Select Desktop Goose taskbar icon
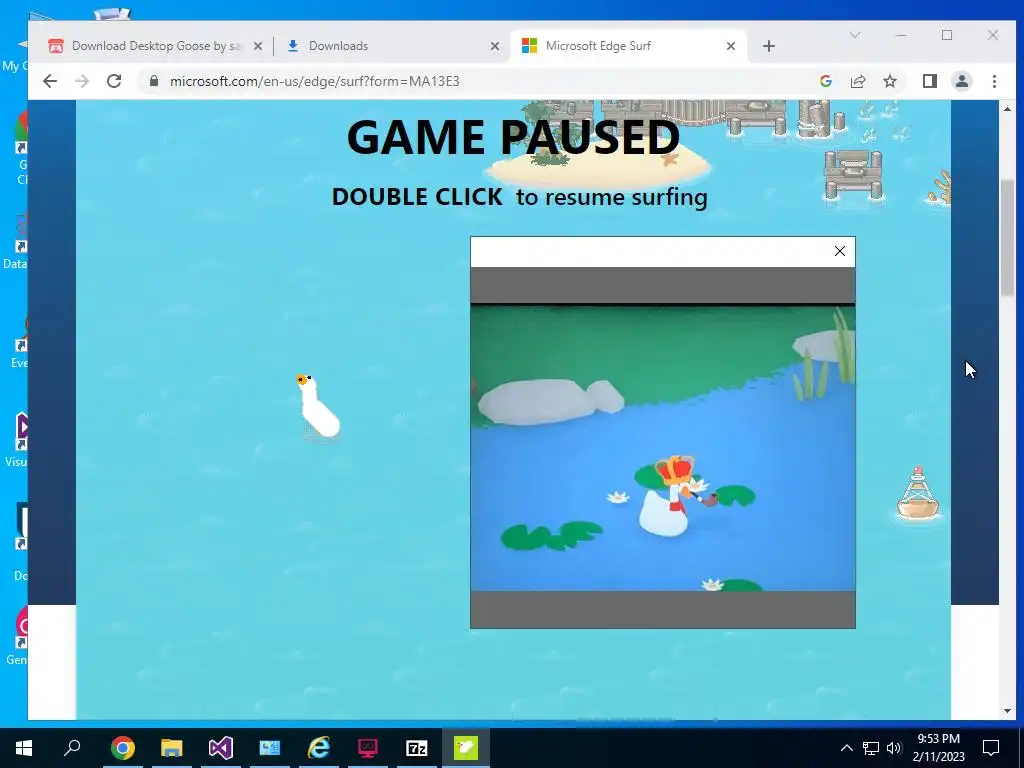The height and width of the screenshot is (768, 1024). [x=466, y=748]
